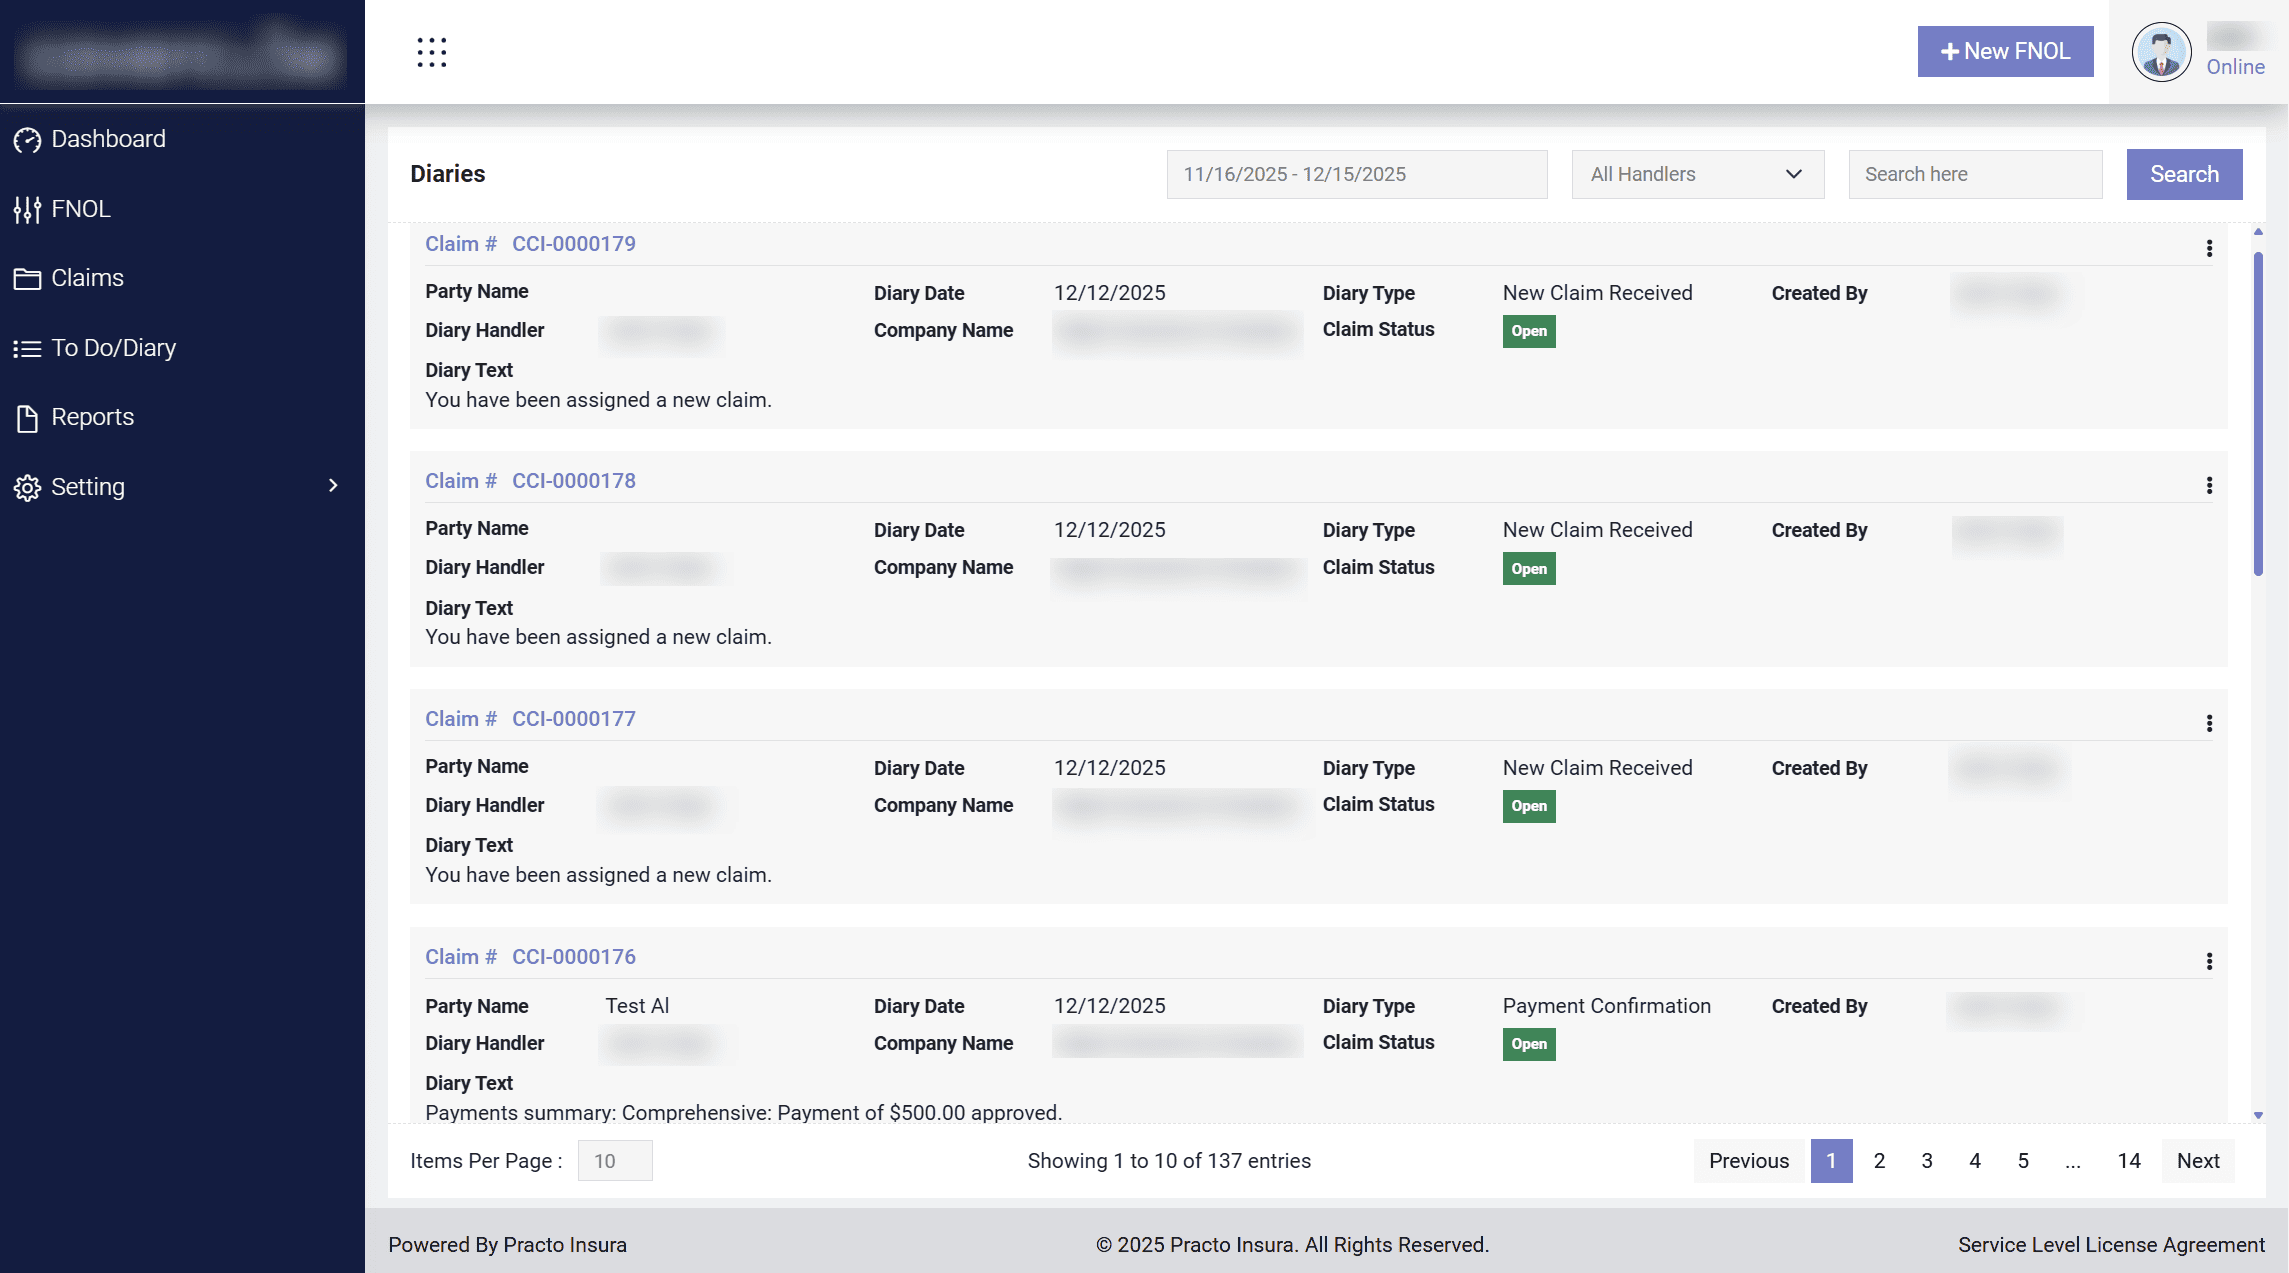Click the FNOL sliders icon in sidebar
Screen dimensions: 2289x1273
point(27,210)
